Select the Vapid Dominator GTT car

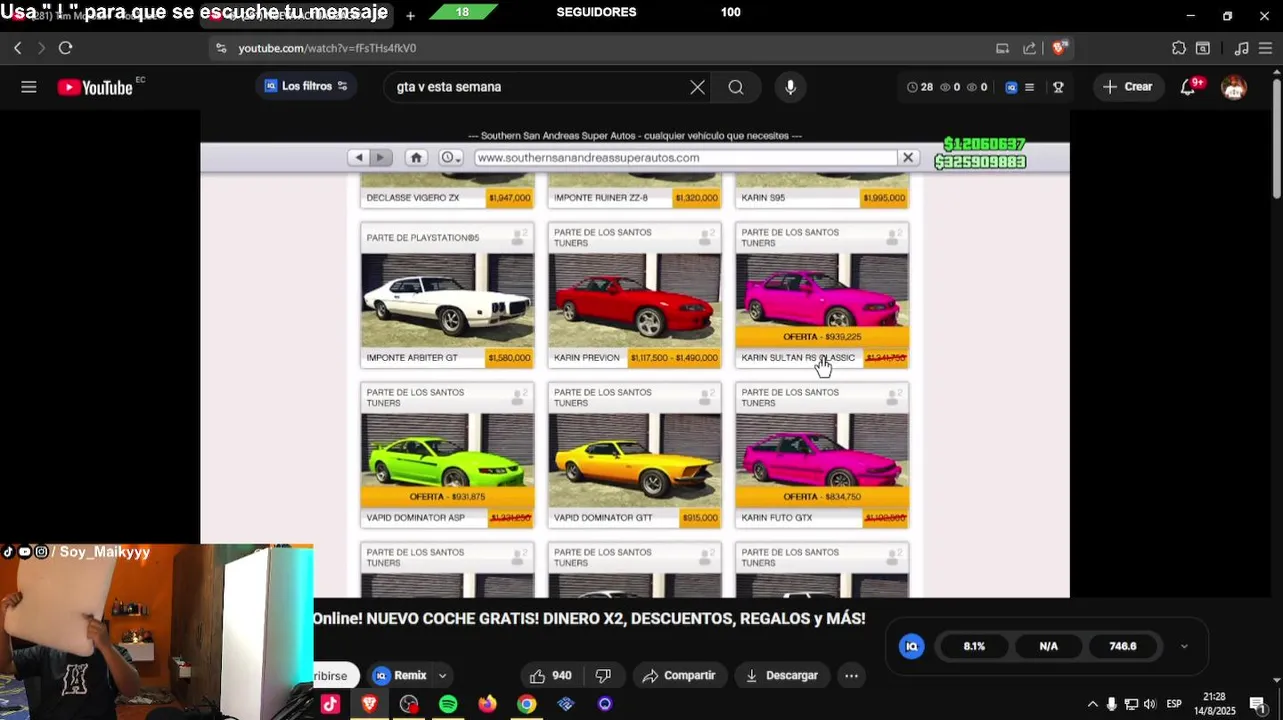point(635,455)
